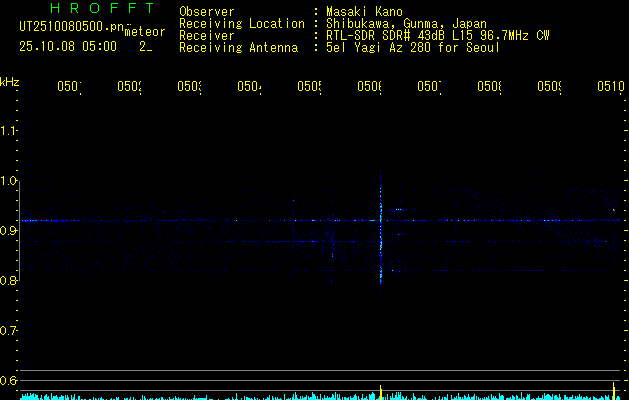Click the 0501 time axis label
This screenshot has height=400, width=629.
point(69,86)
